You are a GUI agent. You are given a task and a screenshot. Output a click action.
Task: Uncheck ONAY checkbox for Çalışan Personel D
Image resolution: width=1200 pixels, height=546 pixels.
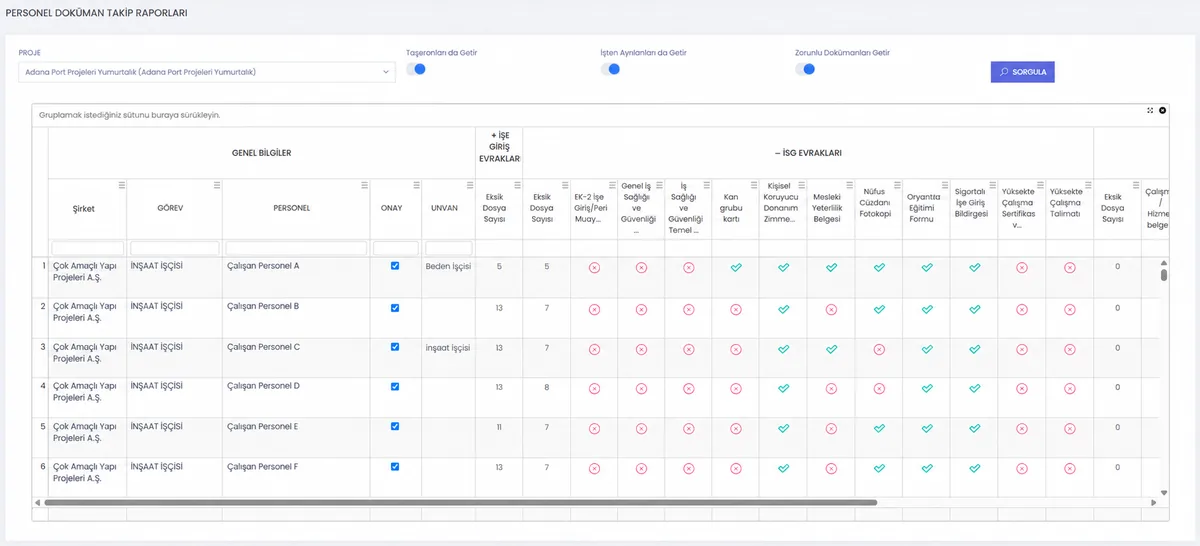[395, 386]
